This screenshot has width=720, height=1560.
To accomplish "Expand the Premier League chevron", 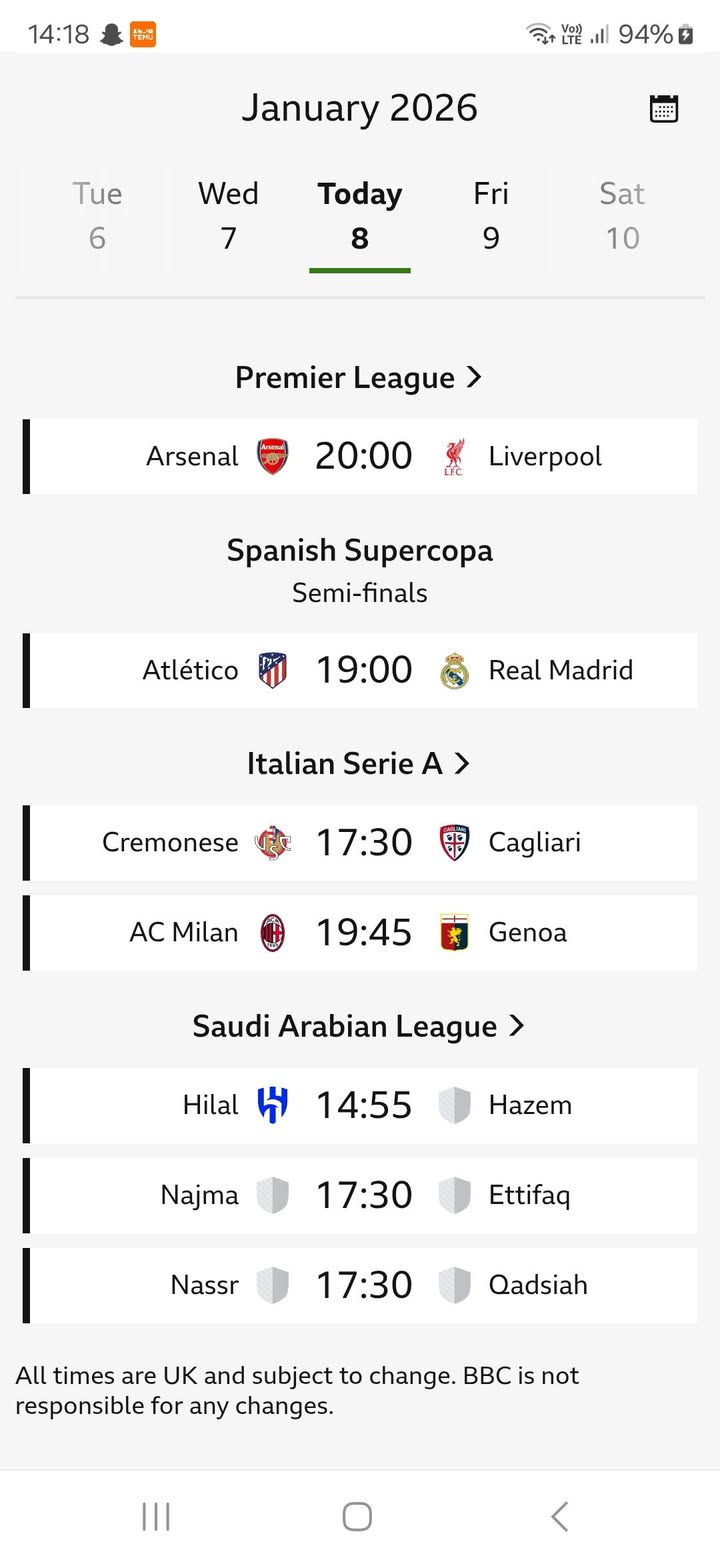I will click(474, 377).
